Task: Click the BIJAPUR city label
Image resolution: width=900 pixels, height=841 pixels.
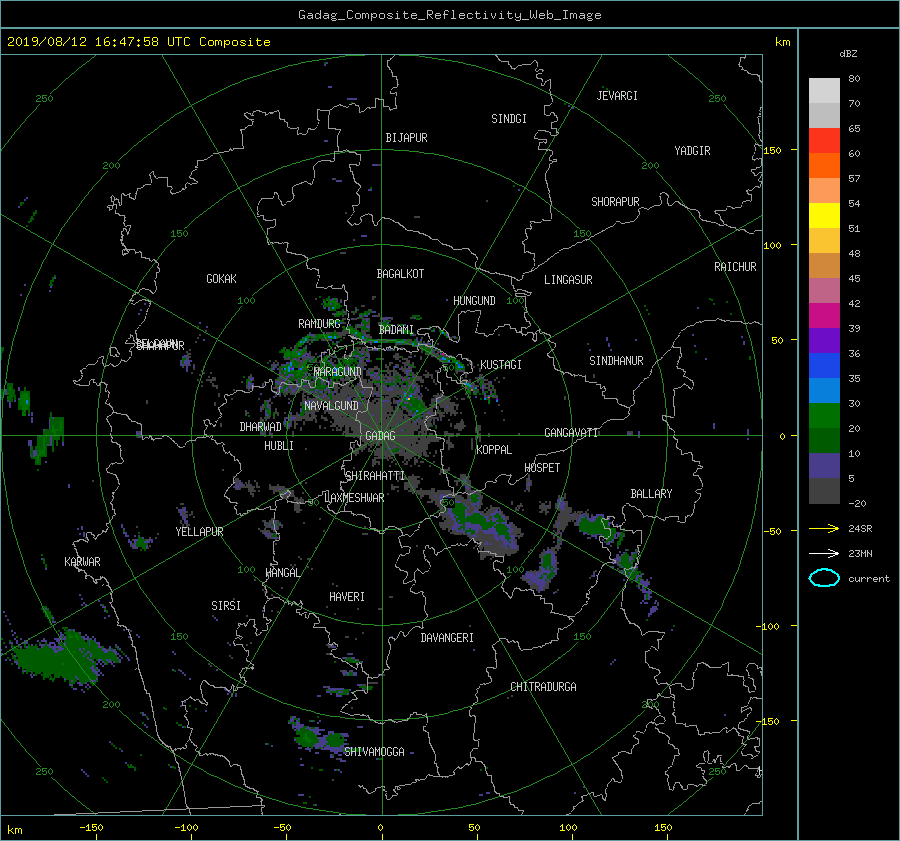Action: coord(406,138)
